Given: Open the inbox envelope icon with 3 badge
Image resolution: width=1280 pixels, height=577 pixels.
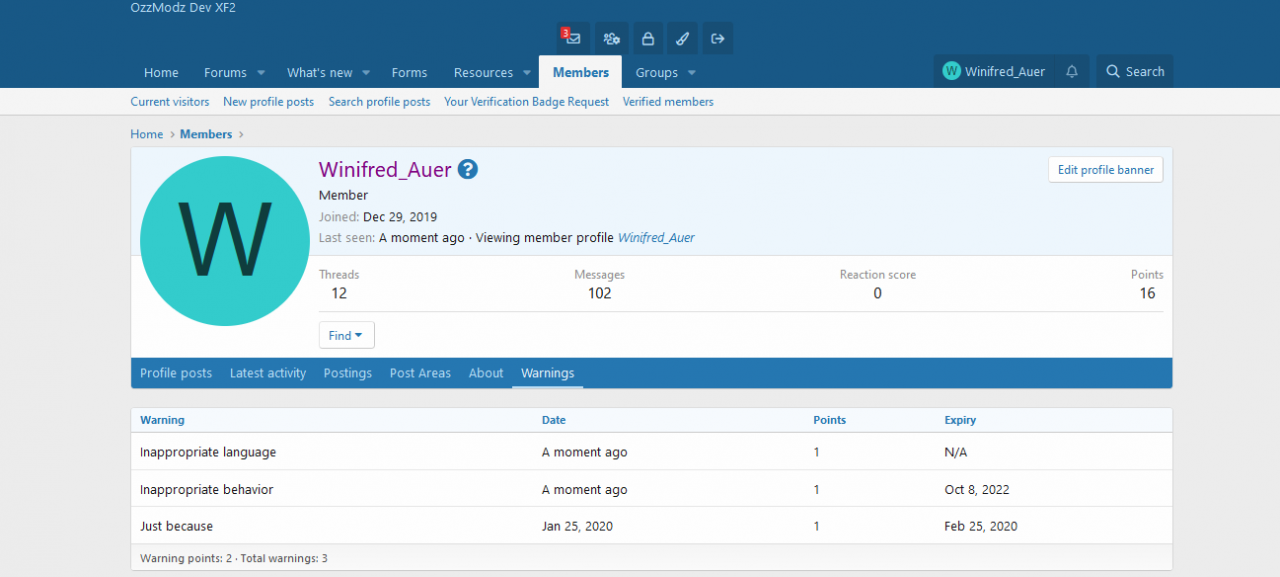Looking at the screenshot, I should click(572, 39).
